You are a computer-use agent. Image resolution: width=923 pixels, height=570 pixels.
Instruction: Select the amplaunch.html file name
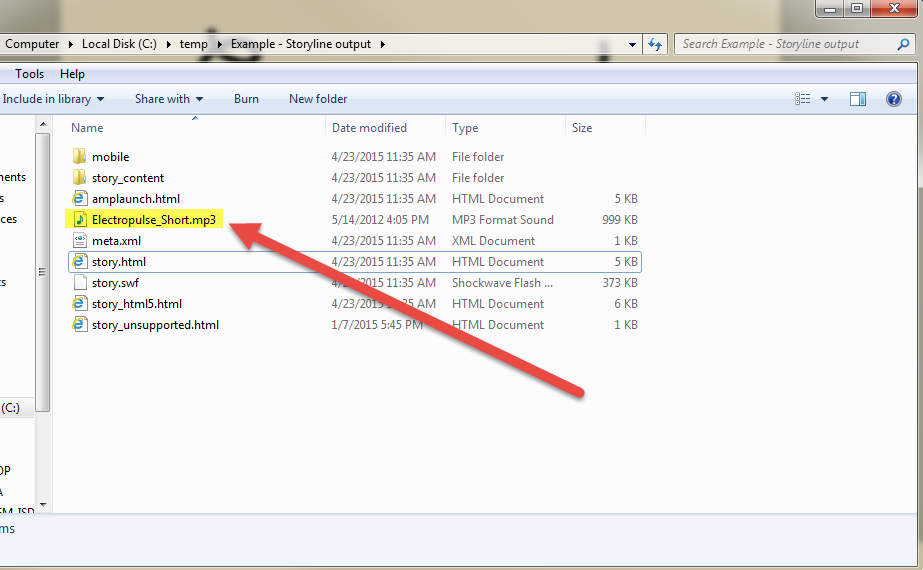(x=136, y=199)
